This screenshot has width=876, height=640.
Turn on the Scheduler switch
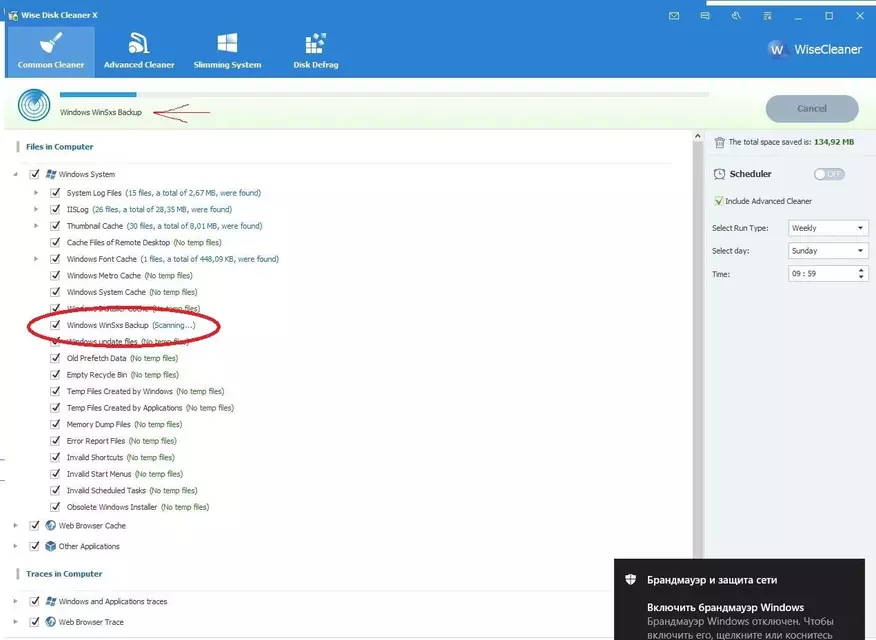(829, 174)
